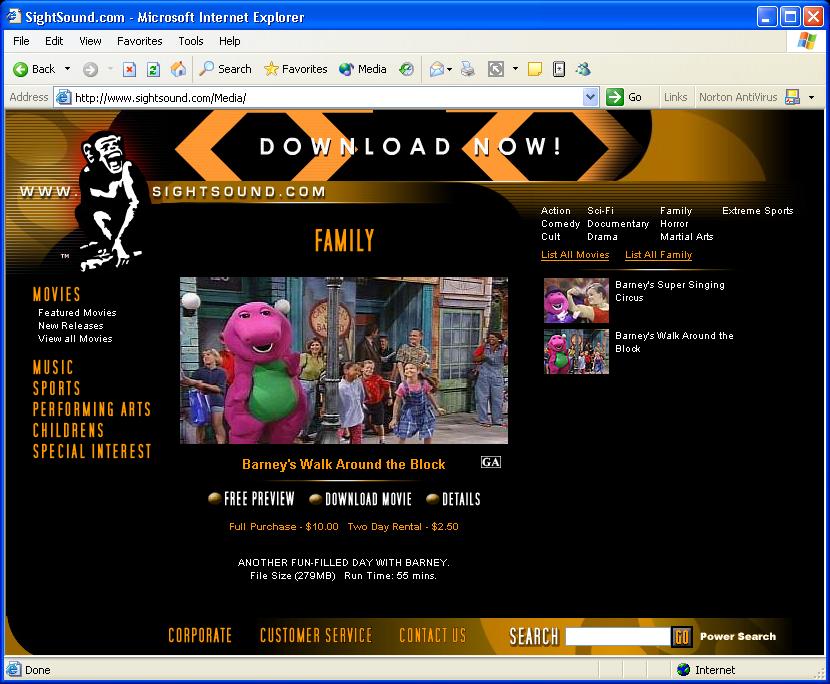Open the Help menu

230,41
